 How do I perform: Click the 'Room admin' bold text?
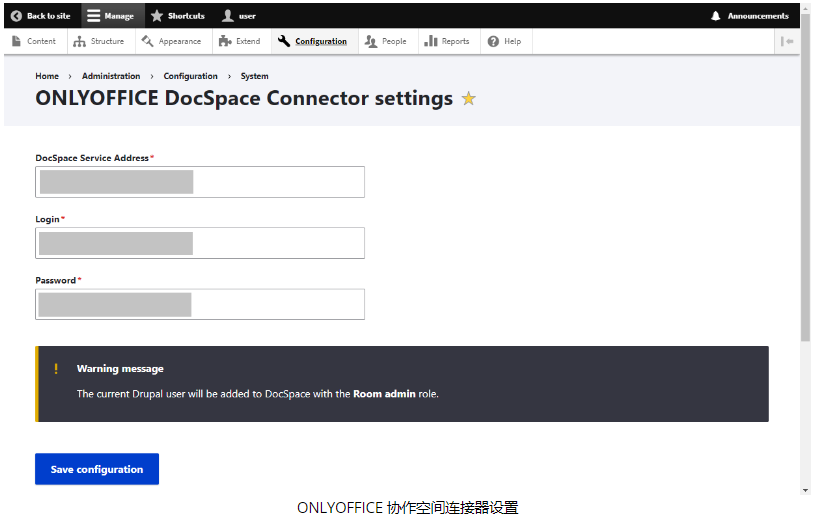click(x=384, y=394)
